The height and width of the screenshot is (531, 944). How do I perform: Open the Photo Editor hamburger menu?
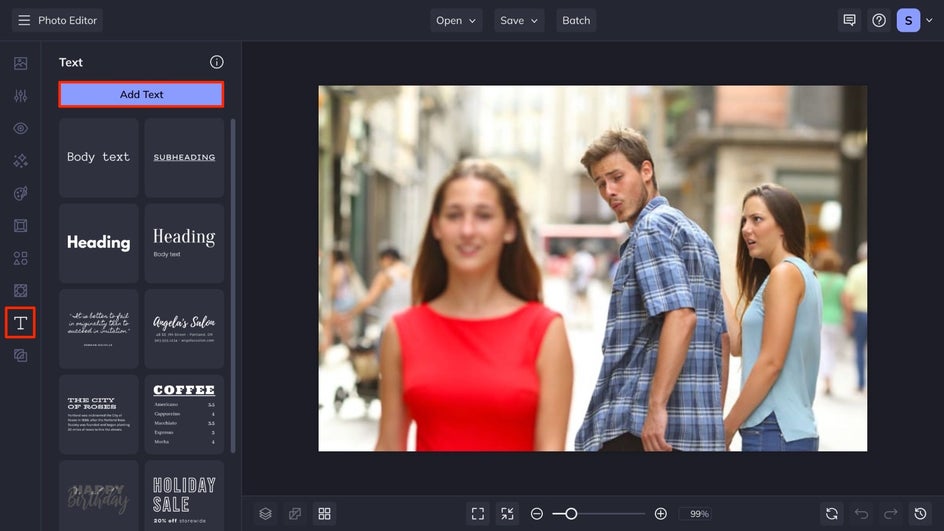point(24,20)
